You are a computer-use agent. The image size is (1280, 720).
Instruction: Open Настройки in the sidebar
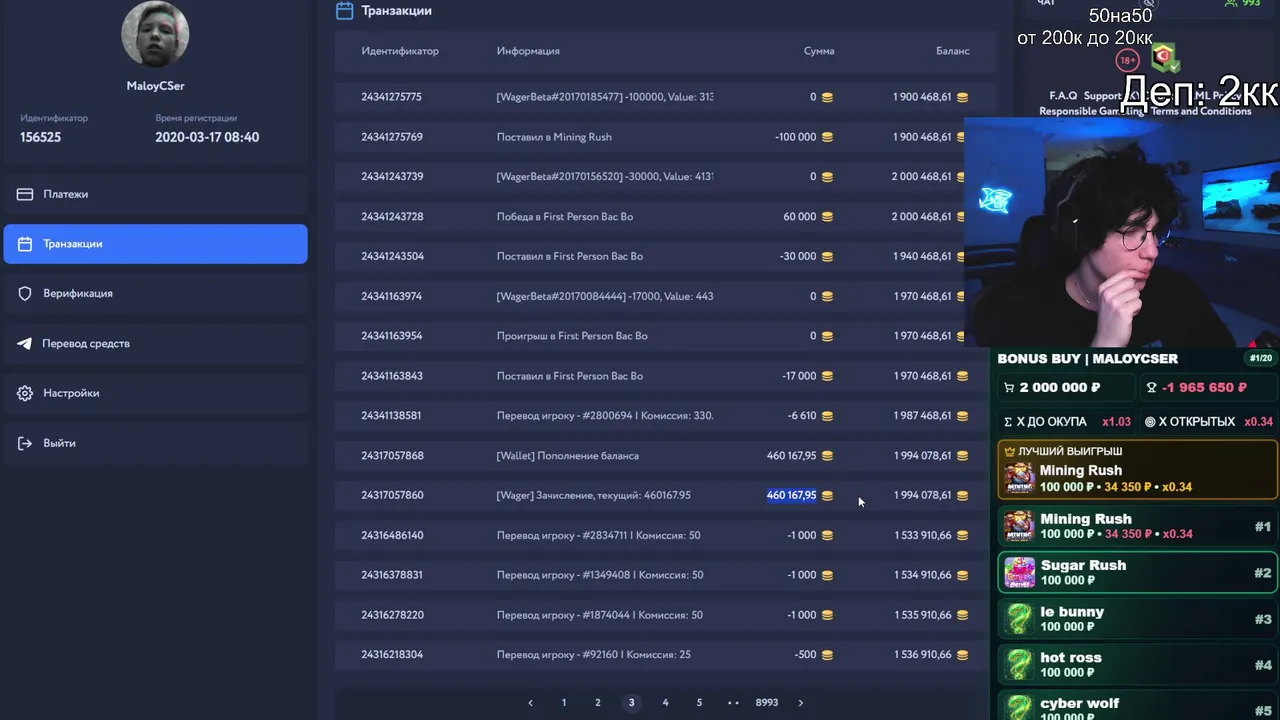155,393
